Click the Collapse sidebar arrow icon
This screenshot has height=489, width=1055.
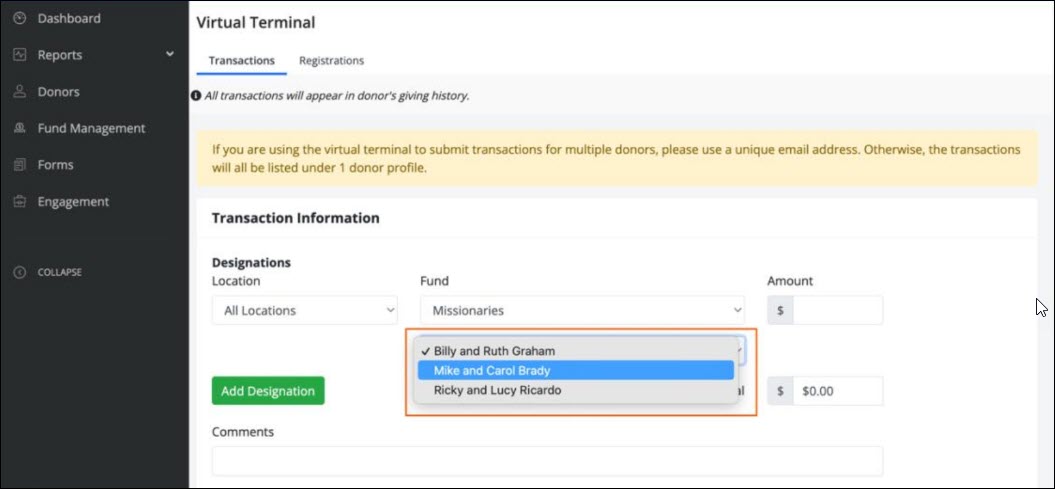(19, 272)
